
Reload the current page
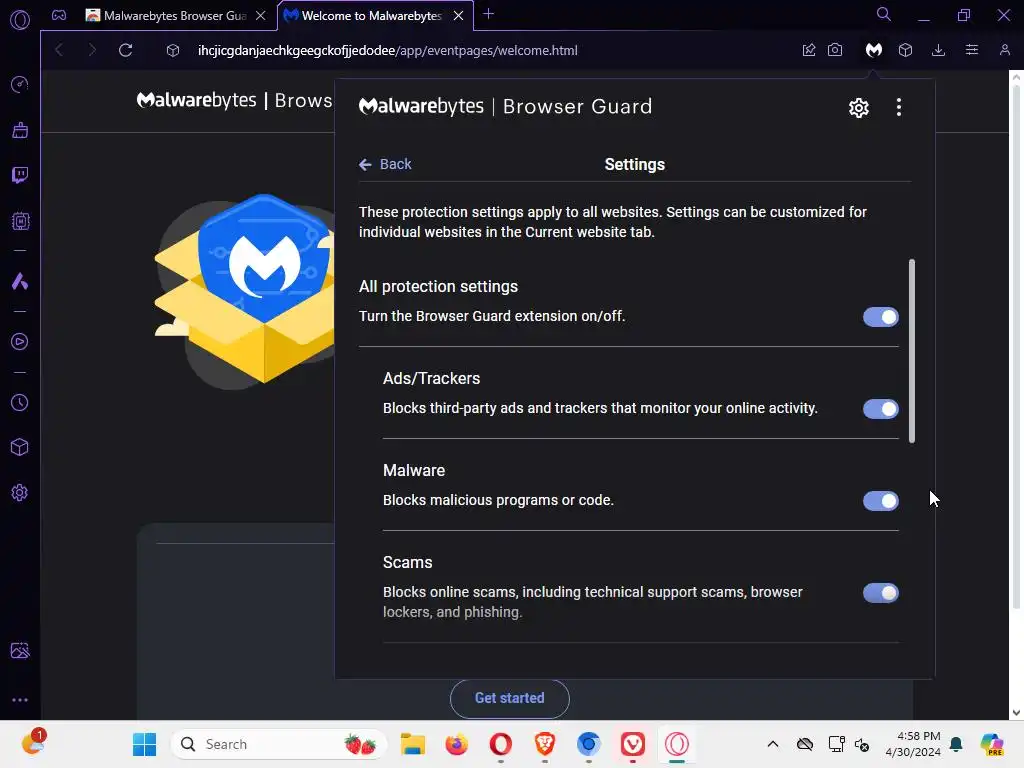pyautogui.click(x=125, y=50)
